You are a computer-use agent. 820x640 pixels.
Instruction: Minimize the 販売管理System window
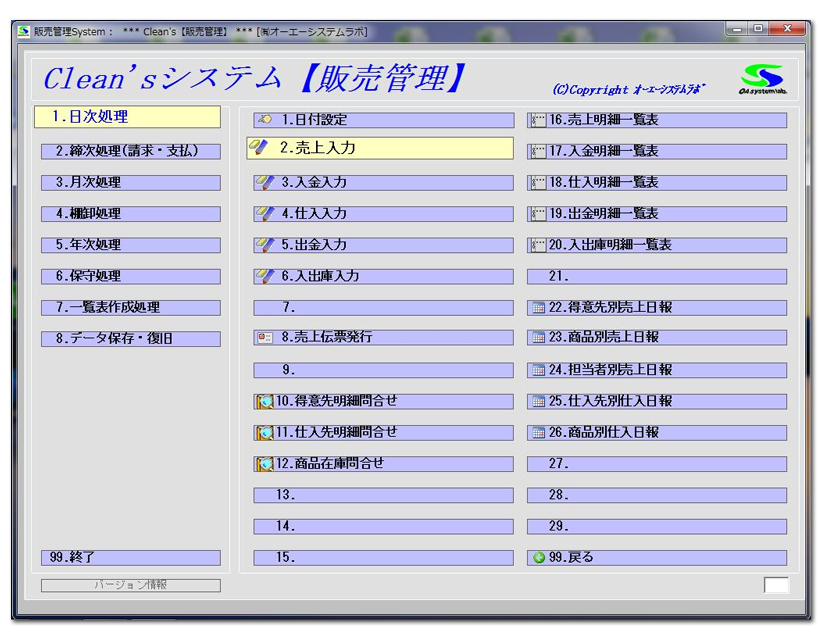(x=737, y=29)
